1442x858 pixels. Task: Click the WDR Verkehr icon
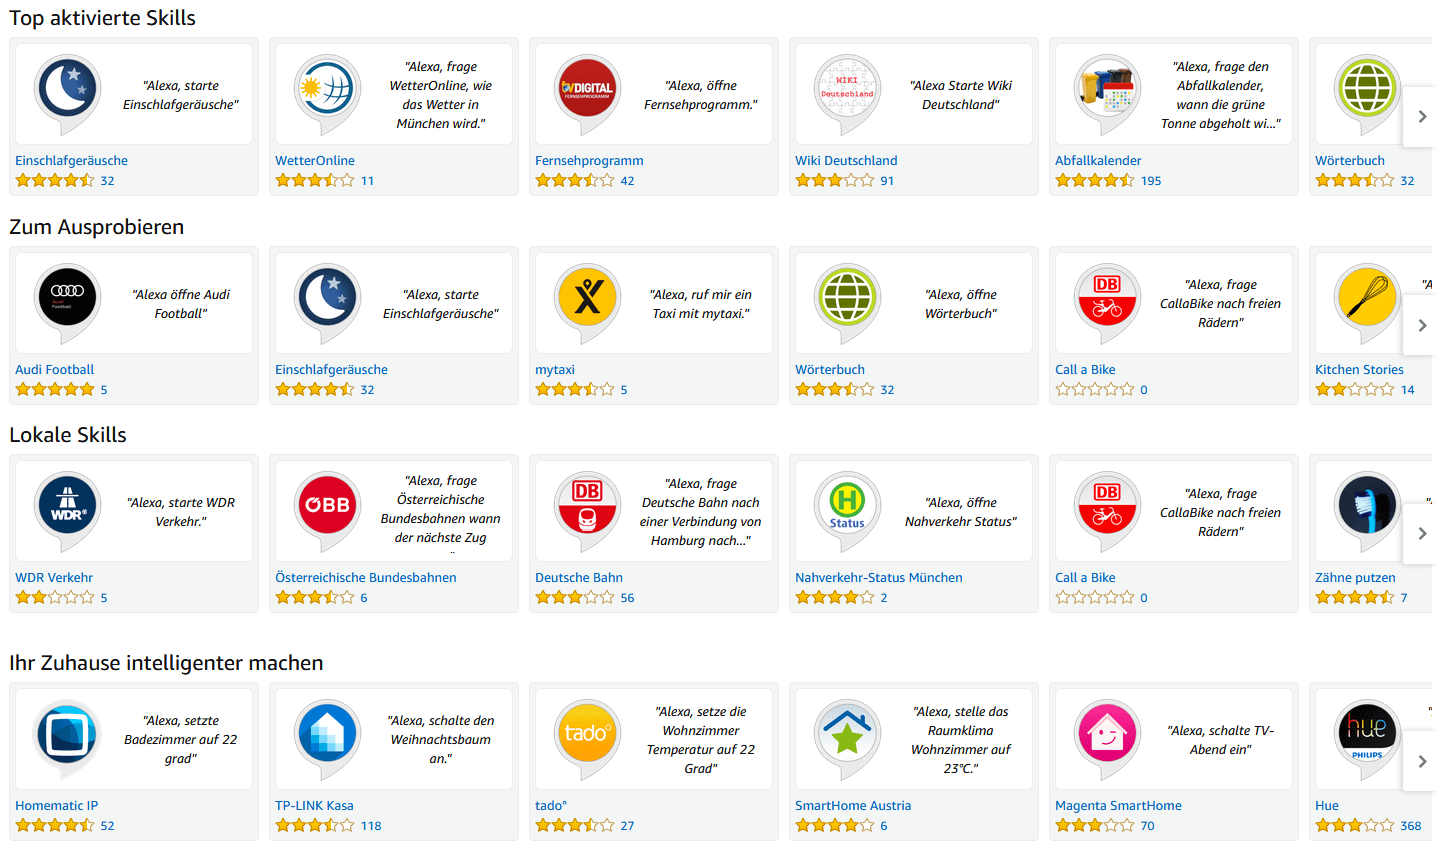[67, 506]
